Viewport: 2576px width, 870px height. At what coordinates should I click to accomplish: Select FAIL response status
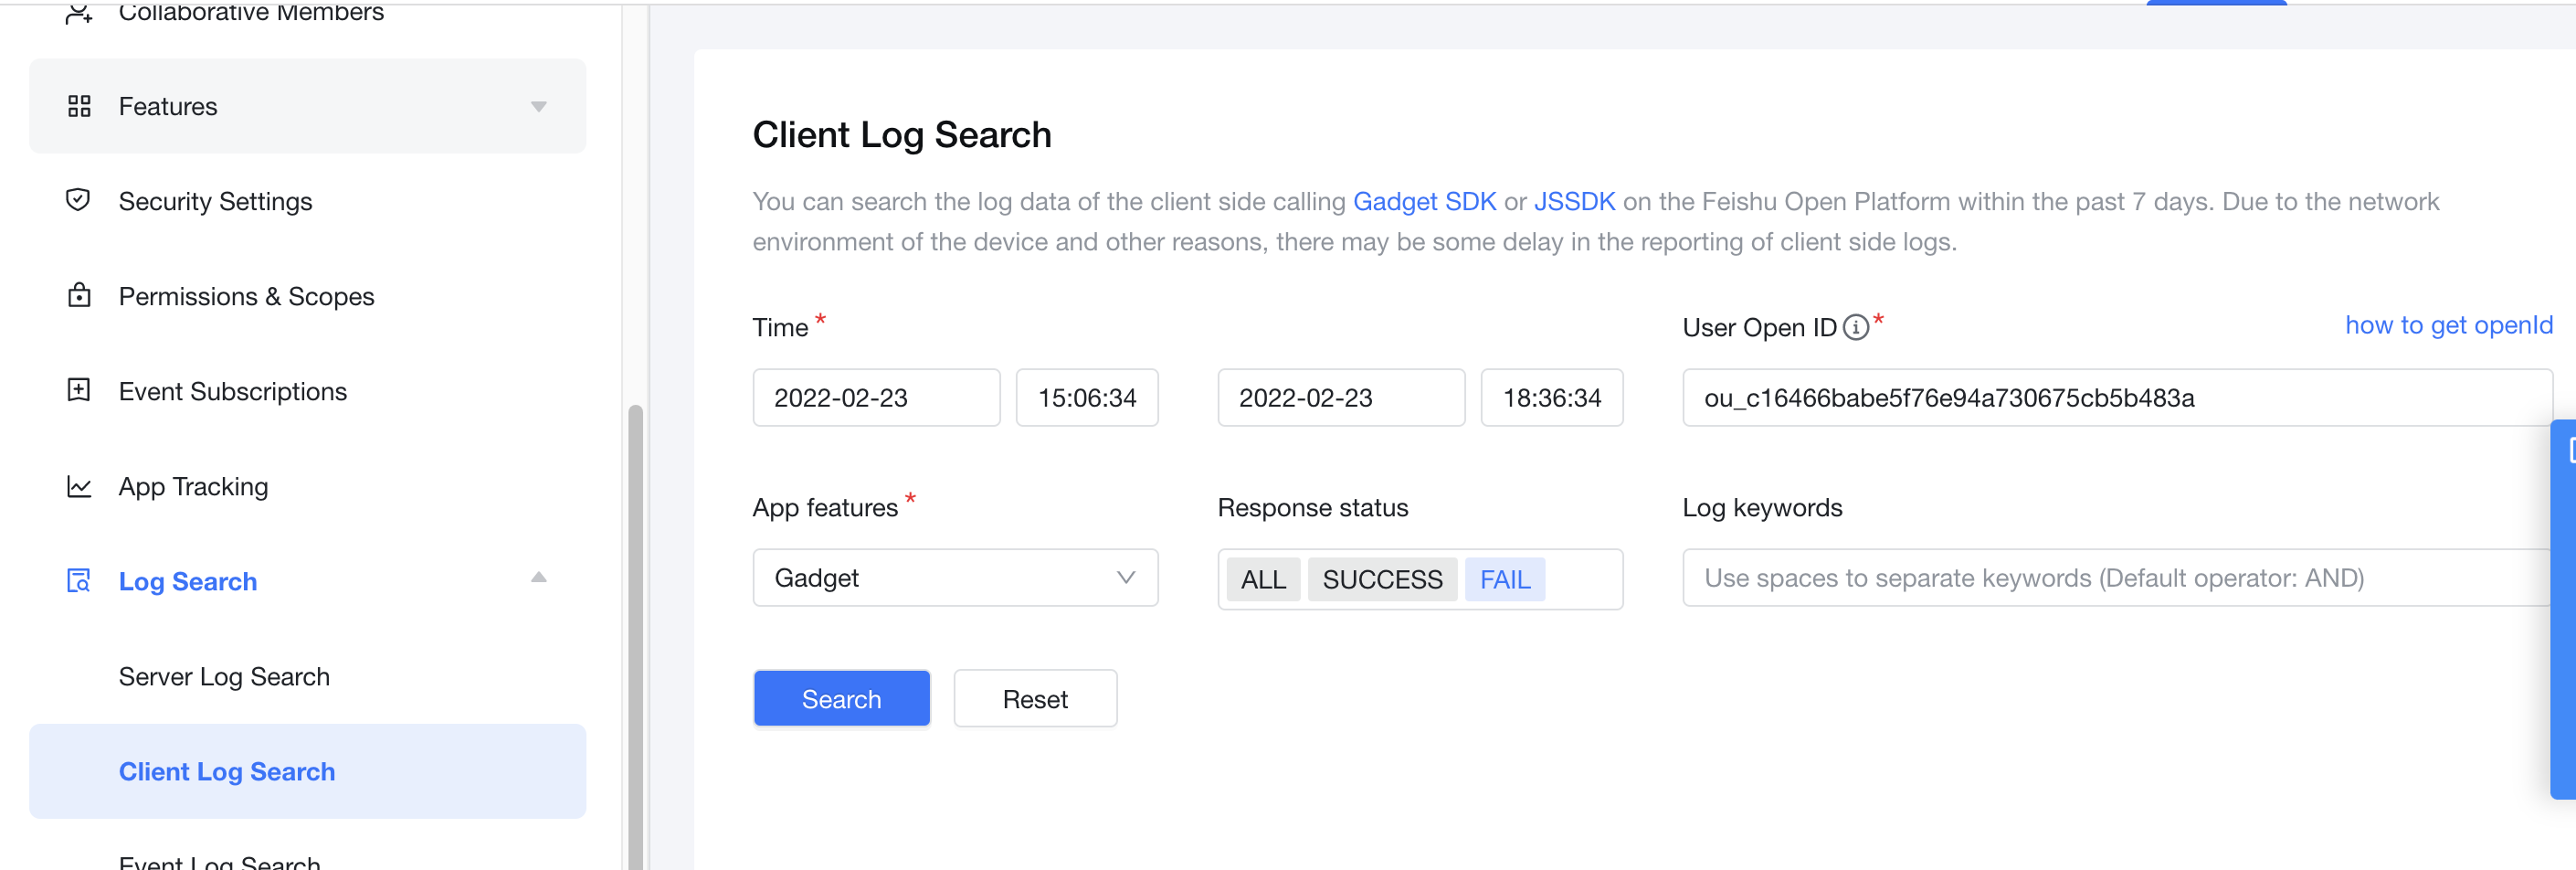point(1504,579)
